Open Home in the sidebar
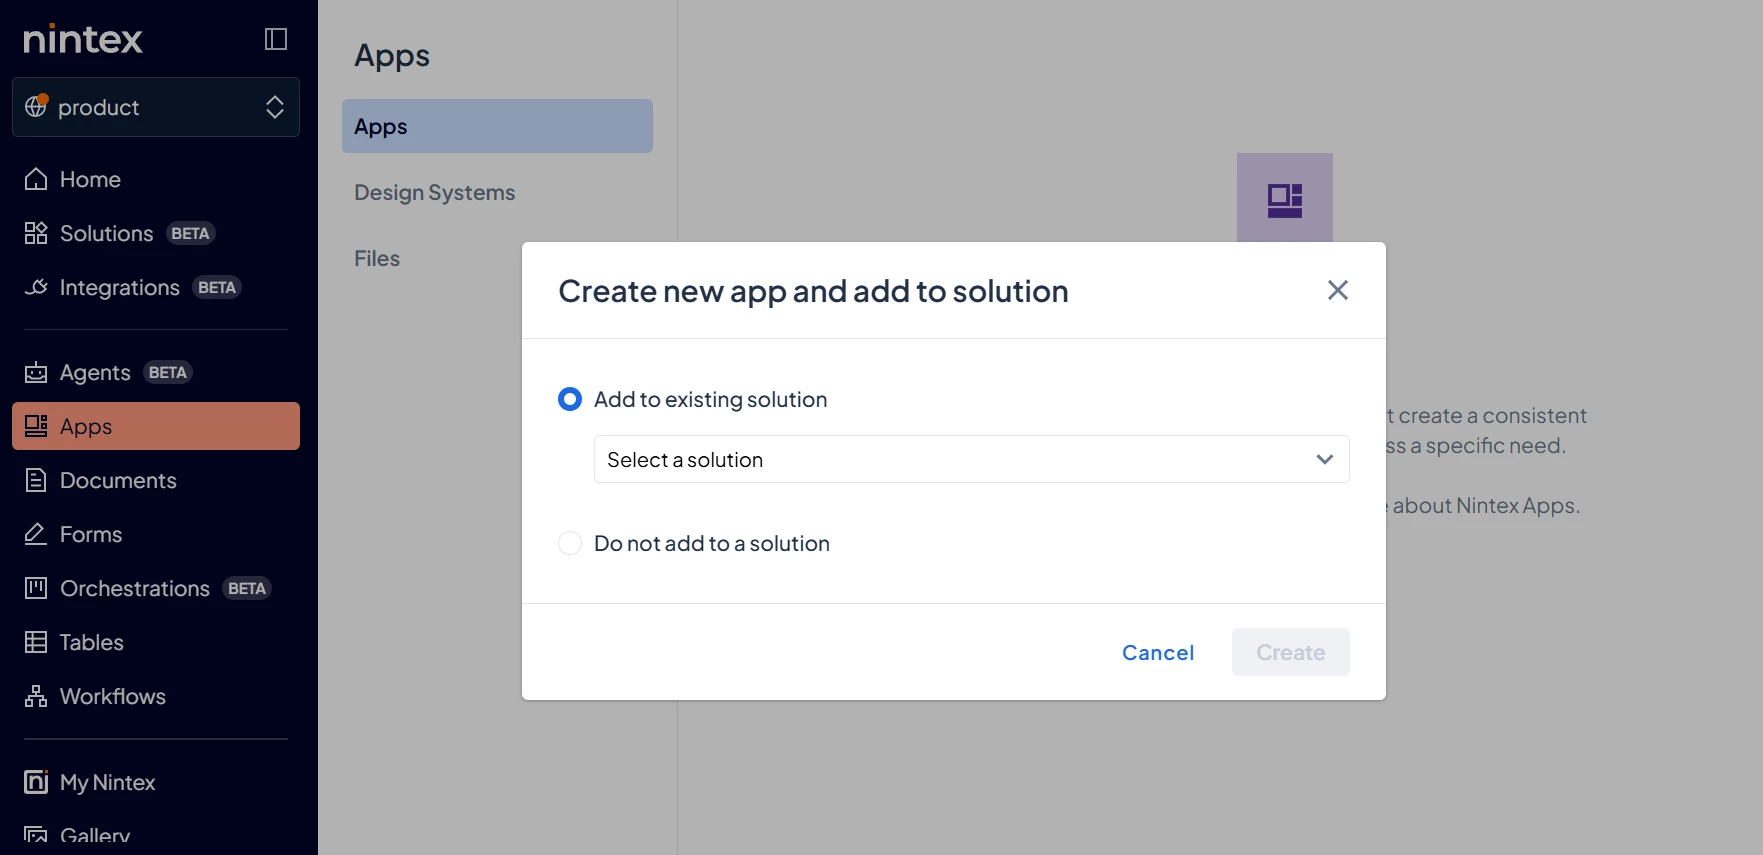Image resolution: width=1763 pixels, height=855 pixels. click(x=156, y=179)
